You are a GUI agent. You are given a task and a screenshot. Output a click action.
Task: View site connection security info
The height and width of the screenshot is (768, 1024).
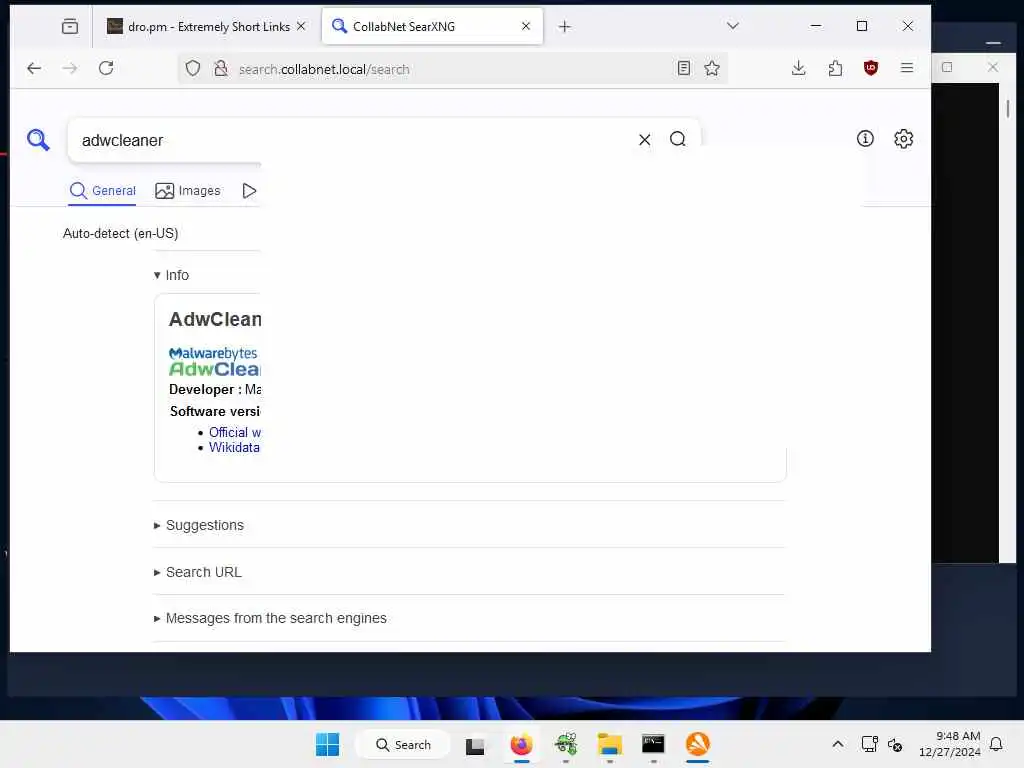click(221, 68)
